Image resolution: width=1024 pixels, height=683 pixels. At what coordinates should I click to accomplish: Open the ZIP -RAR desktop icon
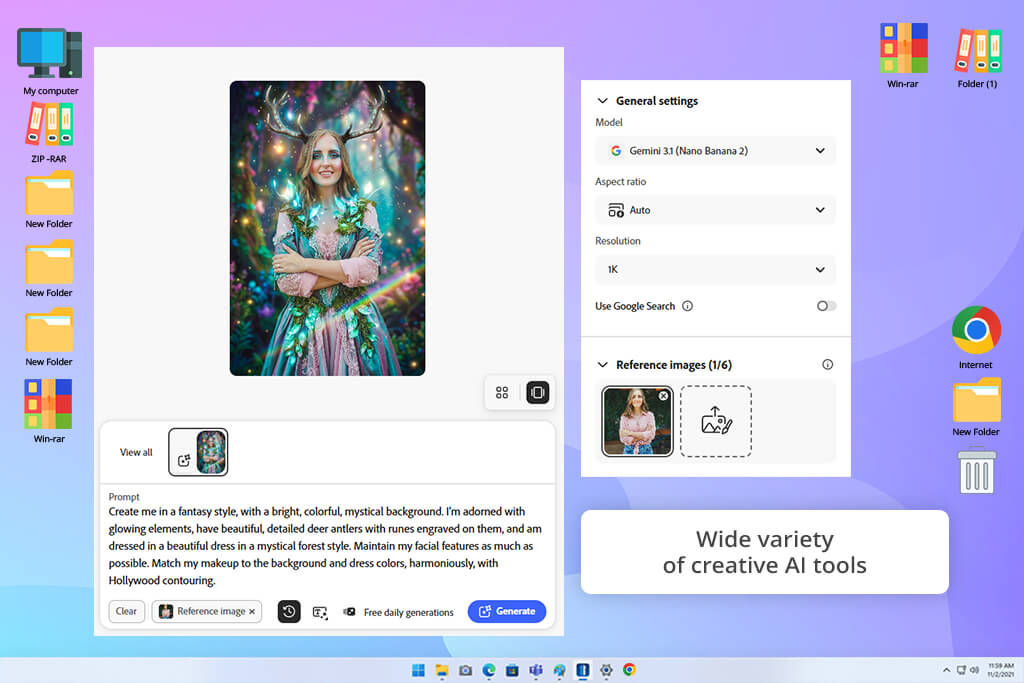click(x=49, y=133)
